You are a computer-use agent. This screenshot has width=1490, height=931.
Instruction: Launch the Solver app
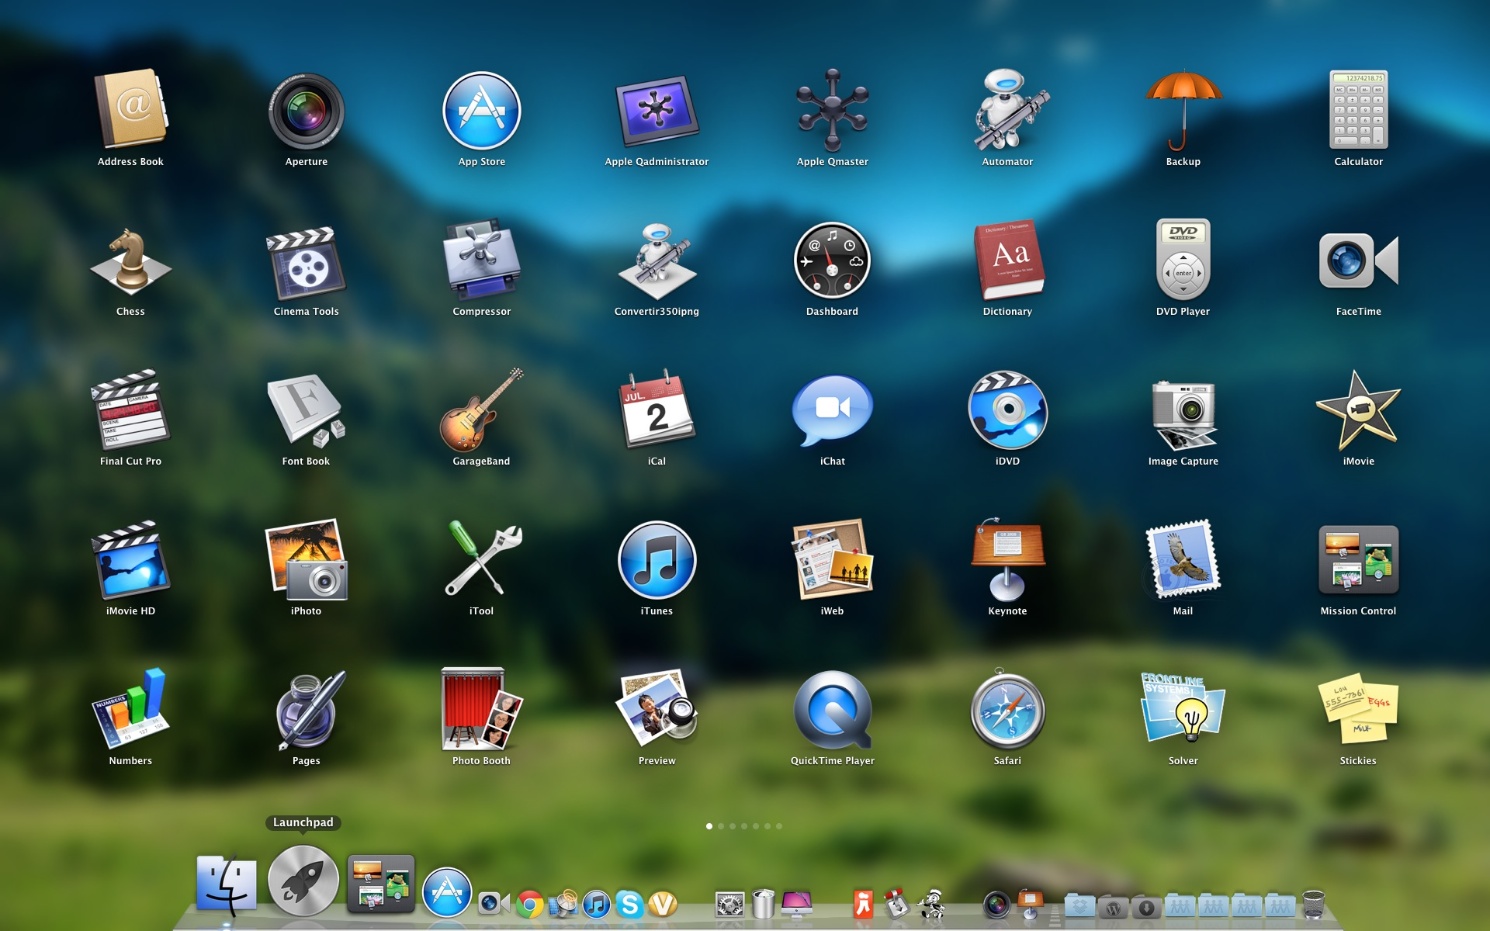(x=1183, y=707)
